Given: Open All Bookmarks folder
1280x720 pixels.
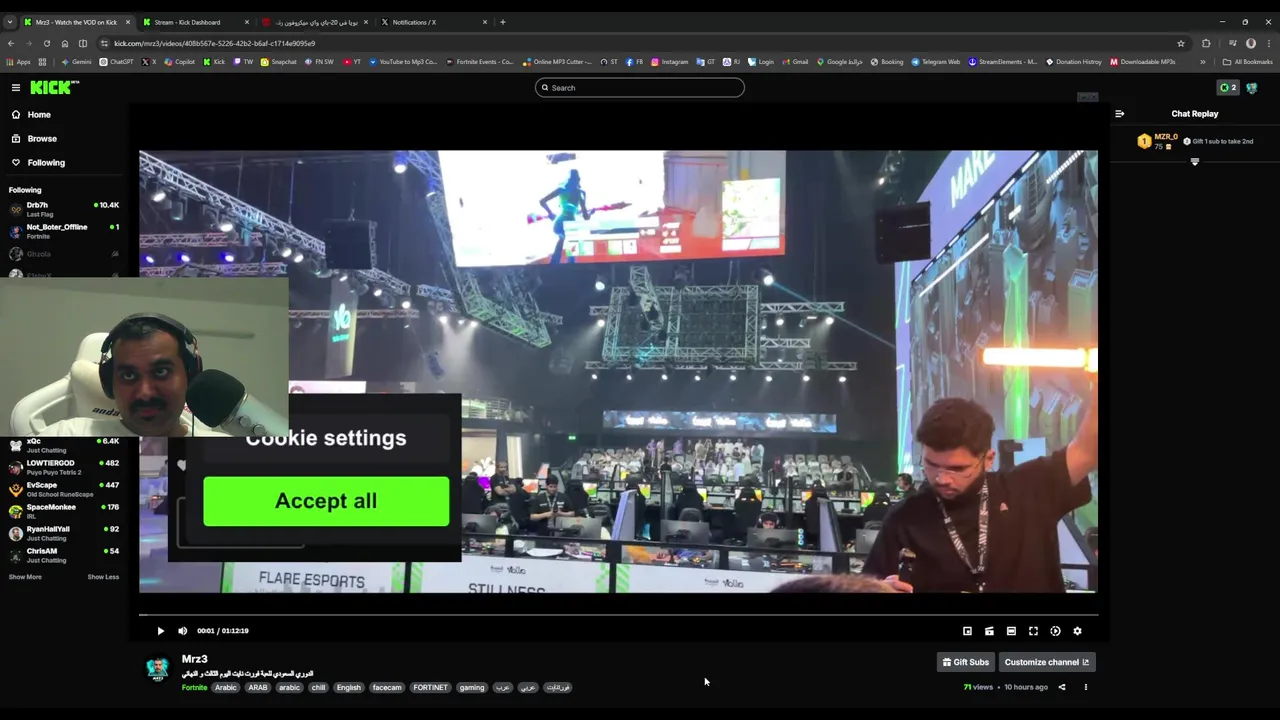Looking at the screenshot, I should point(1247,62).
